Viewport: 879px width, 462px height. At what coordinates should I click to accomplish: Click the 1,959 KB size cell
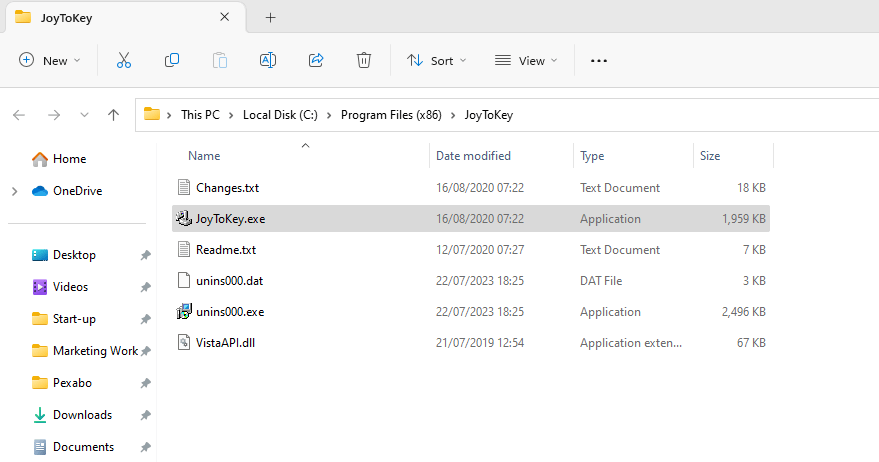coord(743,219)
